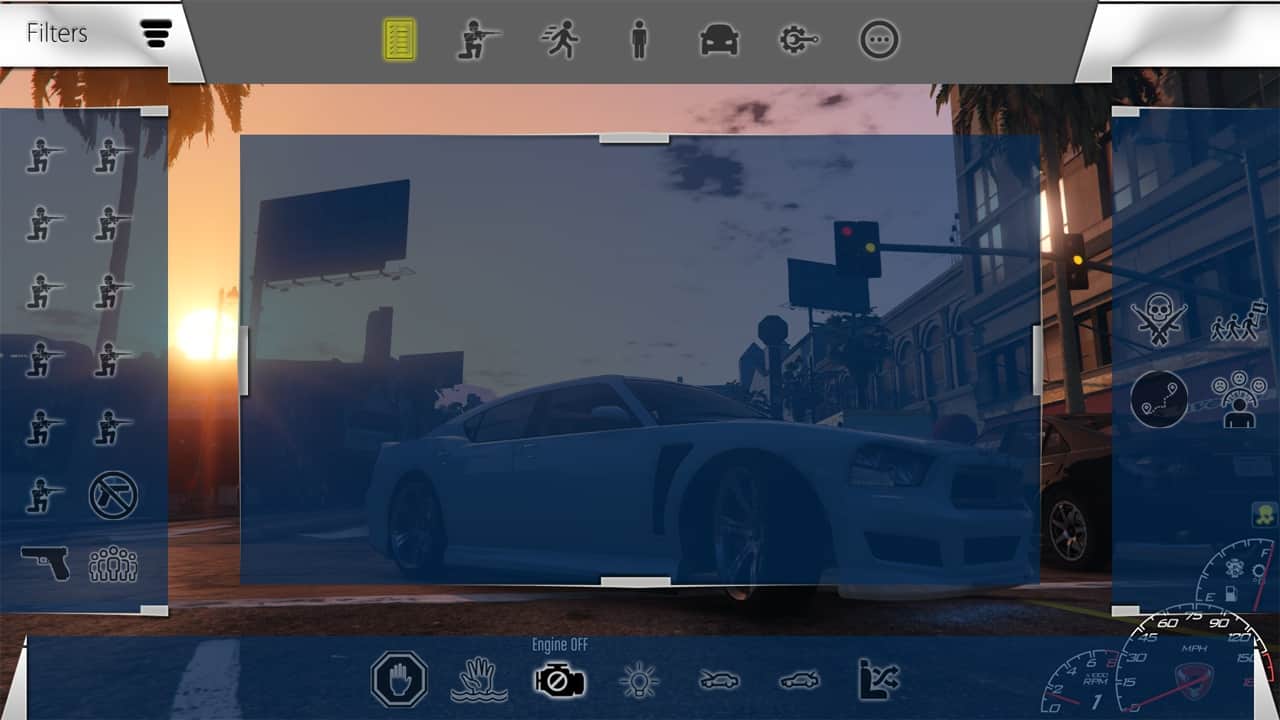Switch to the car vehicle tab

tap(719, 40)
